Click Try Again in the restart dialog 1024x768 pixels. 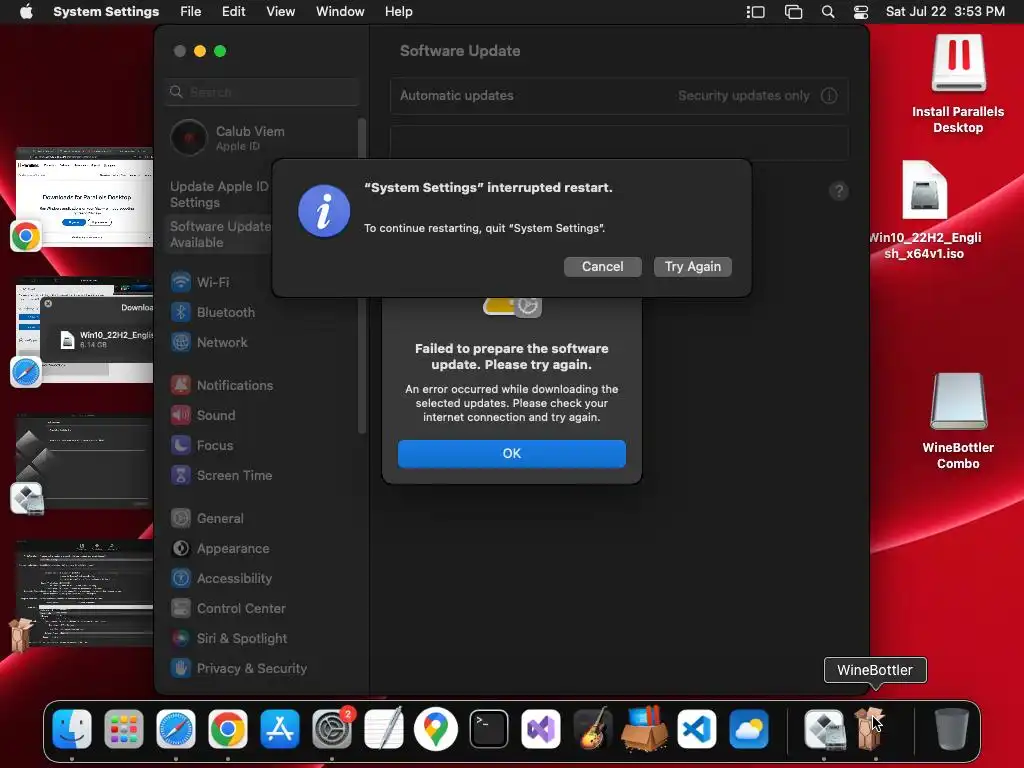[x=692, y=266]
